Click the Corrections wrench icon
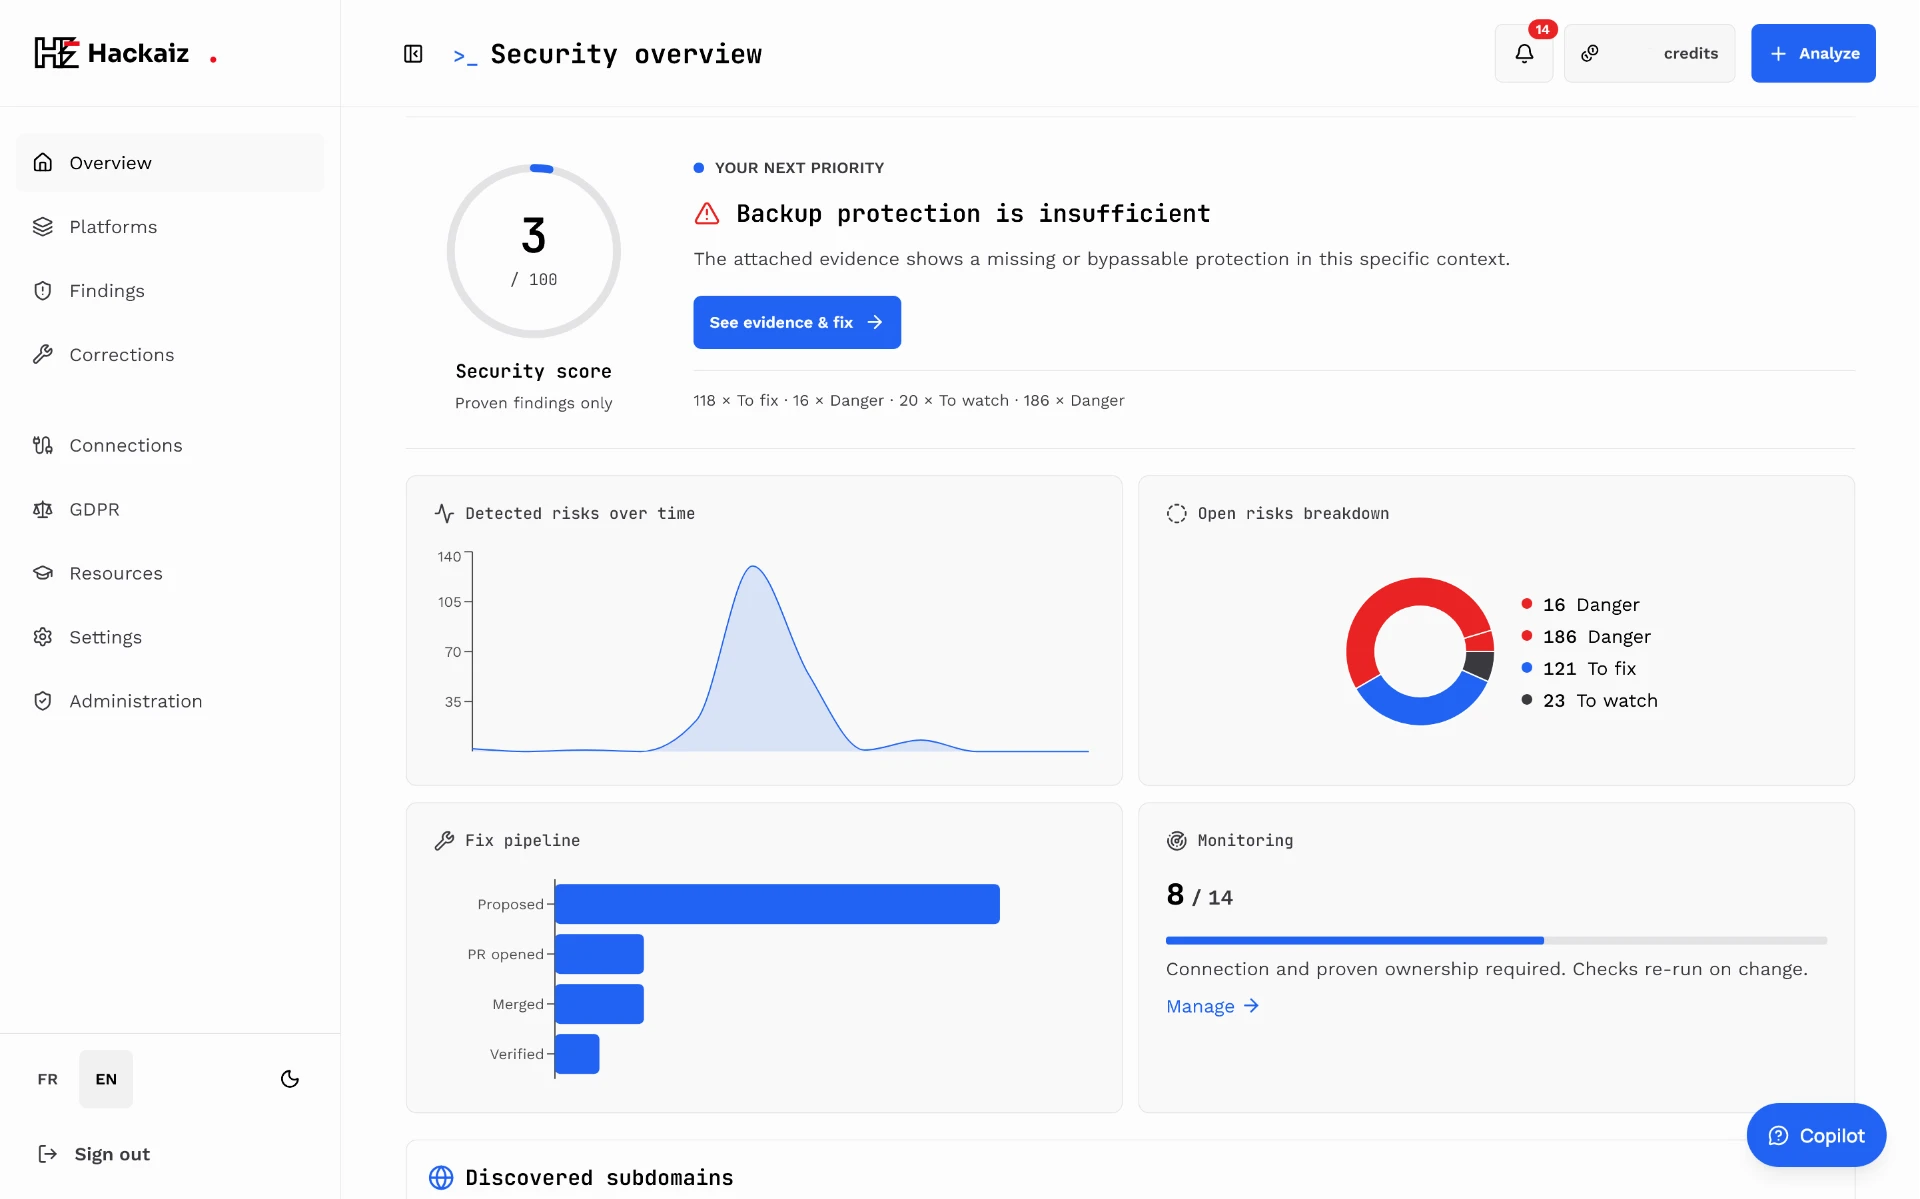Image resolution: width=1920 pixels, height=1199 pixels. pyautogui.click(x=43, y=355)
